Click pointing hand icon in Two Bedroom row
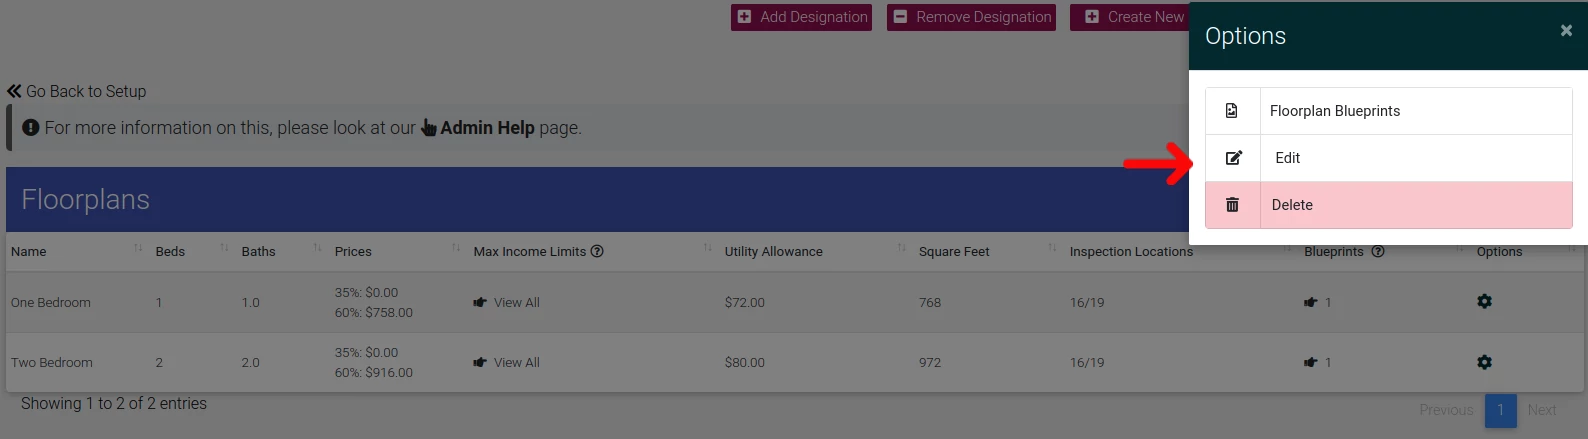This screenshot has height=439, width=1588. [x=480, y=363]
